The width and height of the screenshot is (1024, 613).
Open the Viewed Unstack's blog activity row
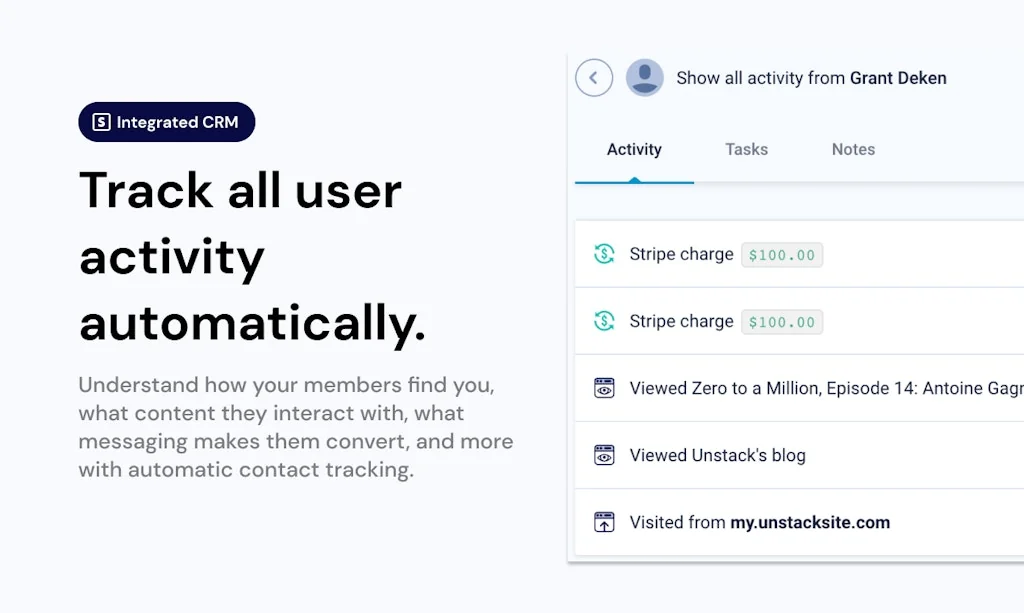717,455
